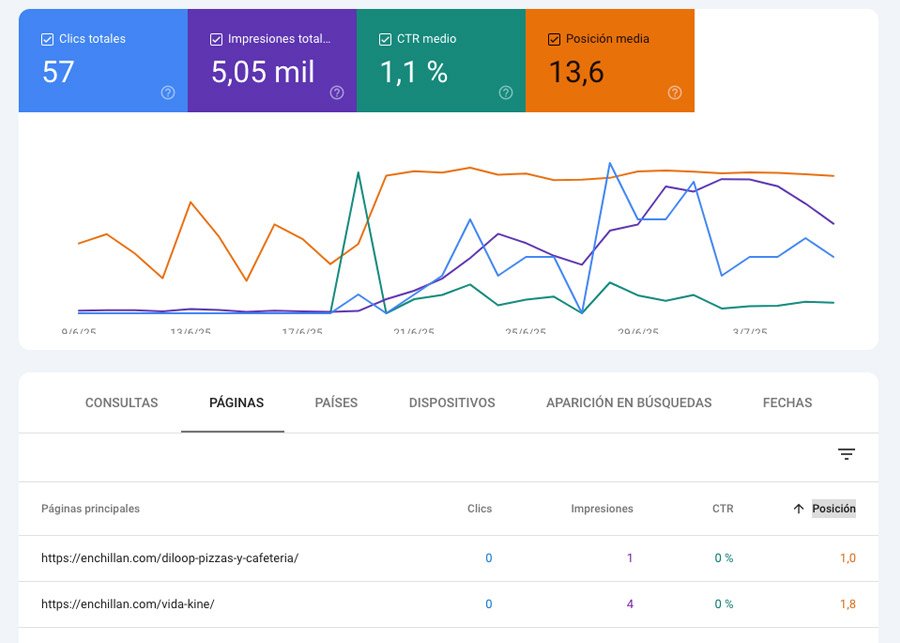900x643 pixels.
Task: Open the Países tab
Action: [336, 403]
